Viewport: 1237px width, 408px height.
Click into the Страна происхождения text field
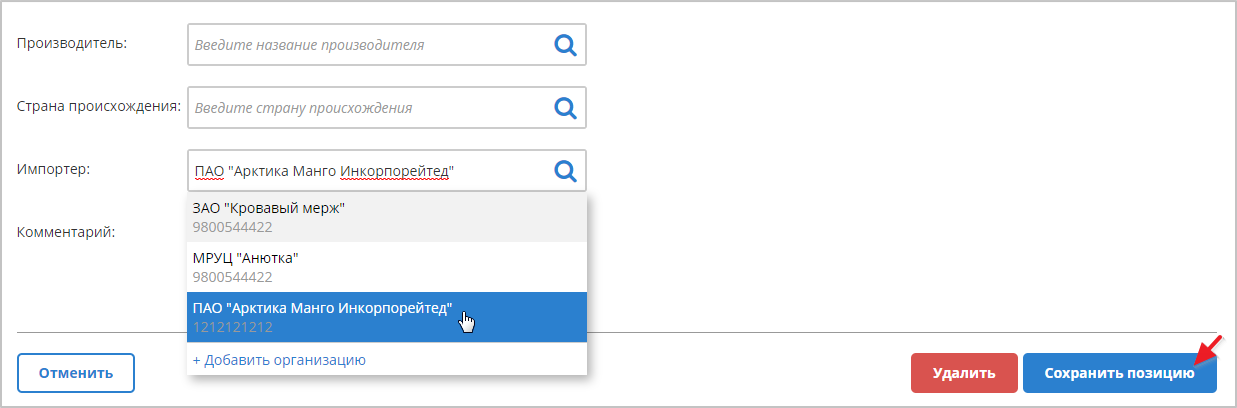[x=368, y=108]
